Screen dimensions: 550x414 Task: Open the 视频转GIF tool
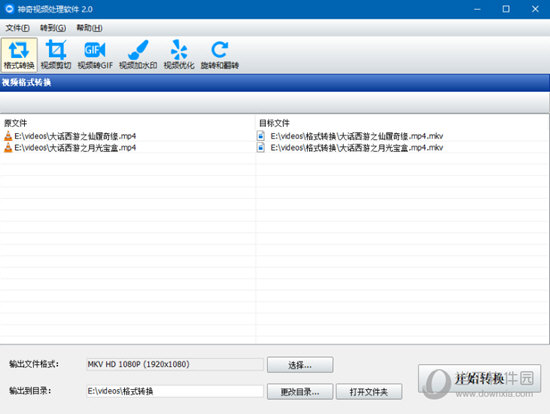tap(95, 55)
